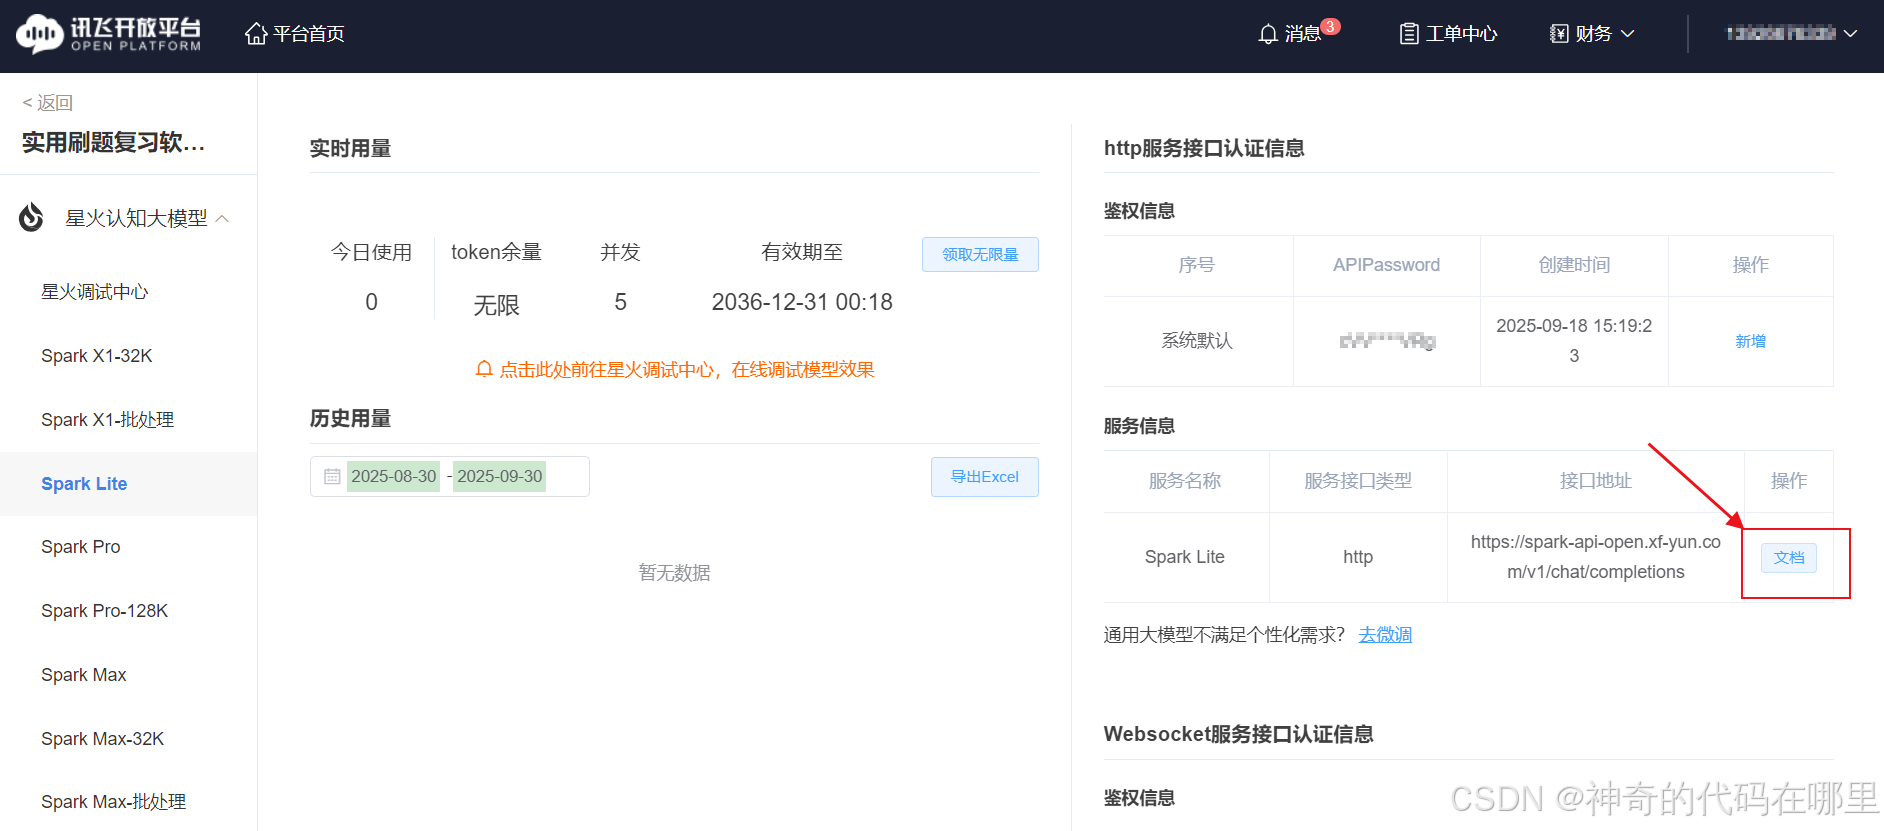Click the creation time 2025-09-18 cell
The height and width of the screenshot is (831, 1884).
point(1574,341)
